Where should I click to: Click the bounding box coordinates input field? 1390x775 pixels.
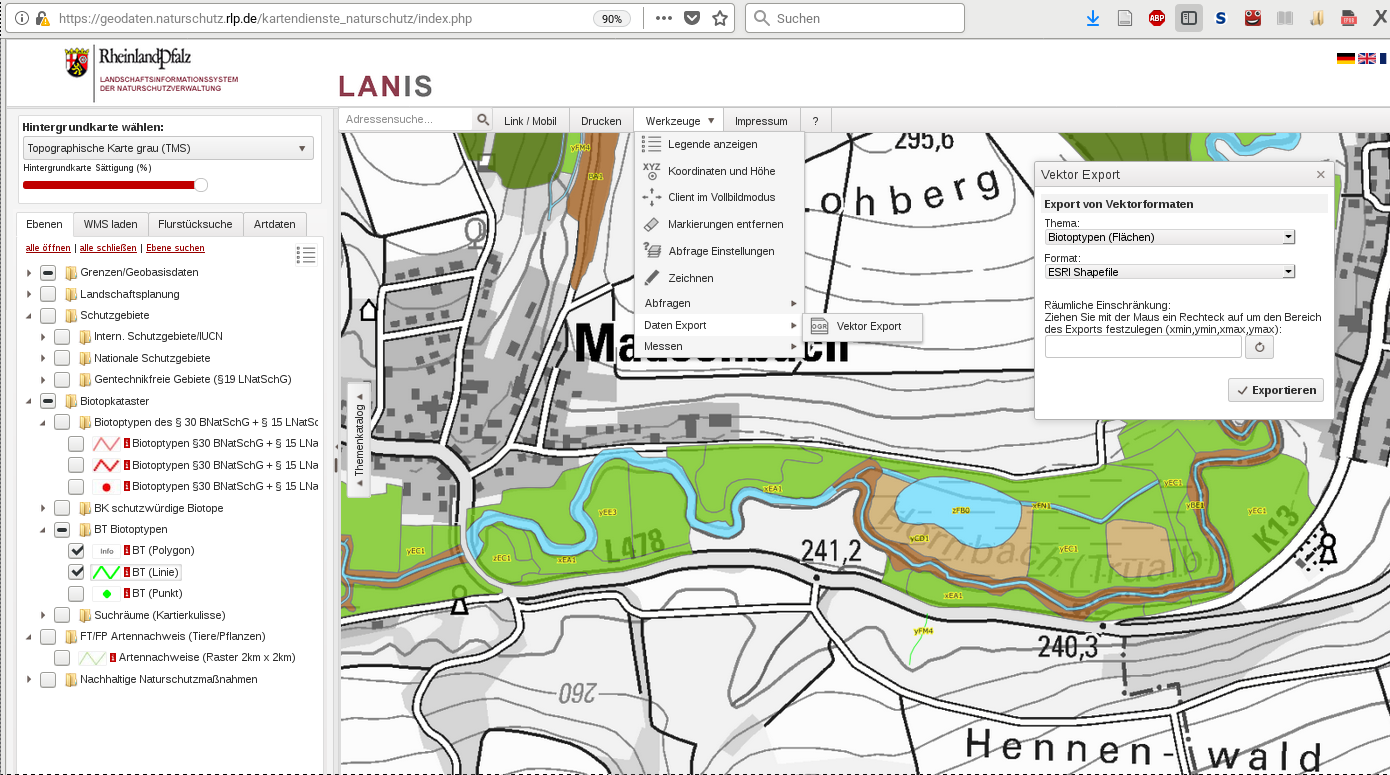[x=1143, y=347]
